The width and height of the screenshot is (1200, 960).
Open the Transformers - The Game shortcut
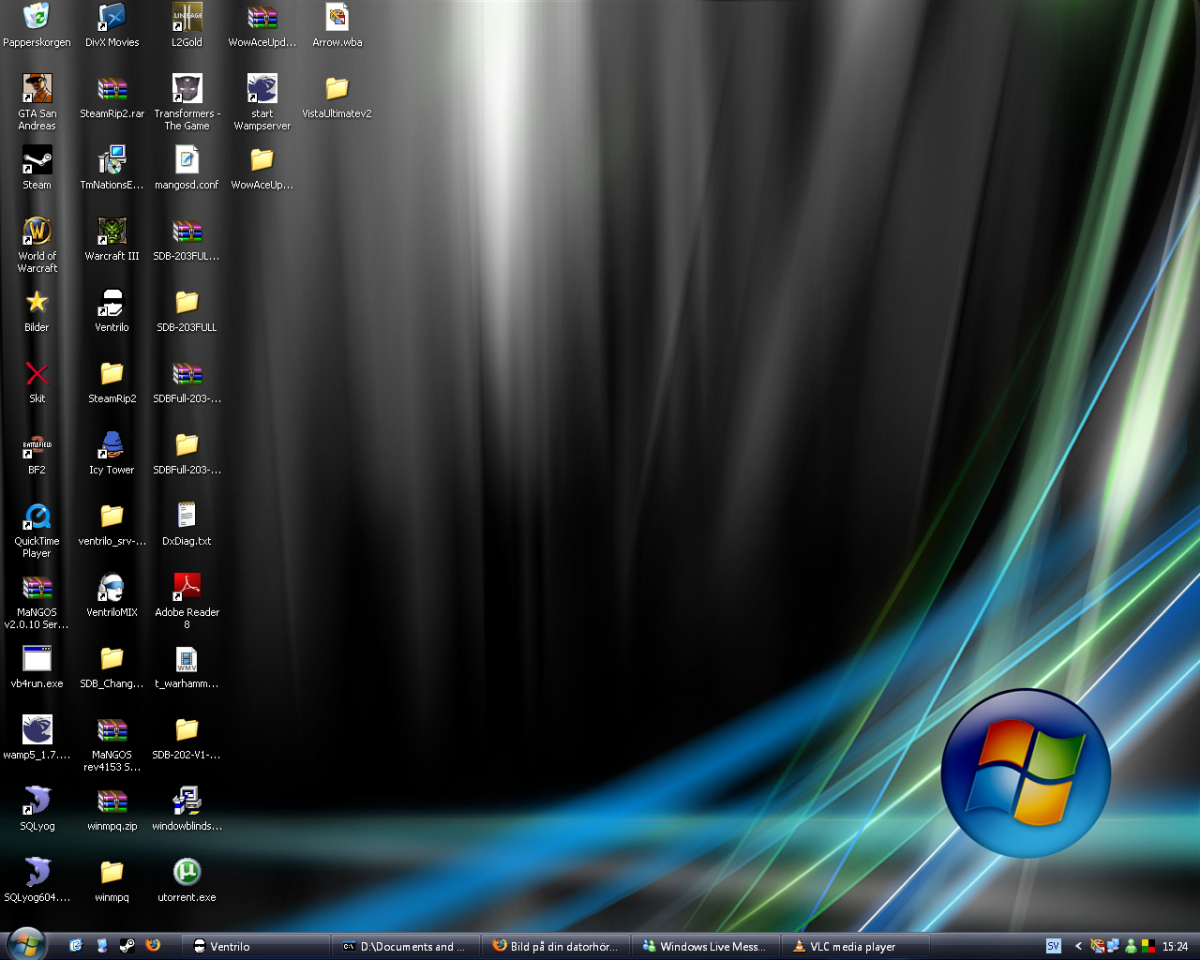[187, 90]
